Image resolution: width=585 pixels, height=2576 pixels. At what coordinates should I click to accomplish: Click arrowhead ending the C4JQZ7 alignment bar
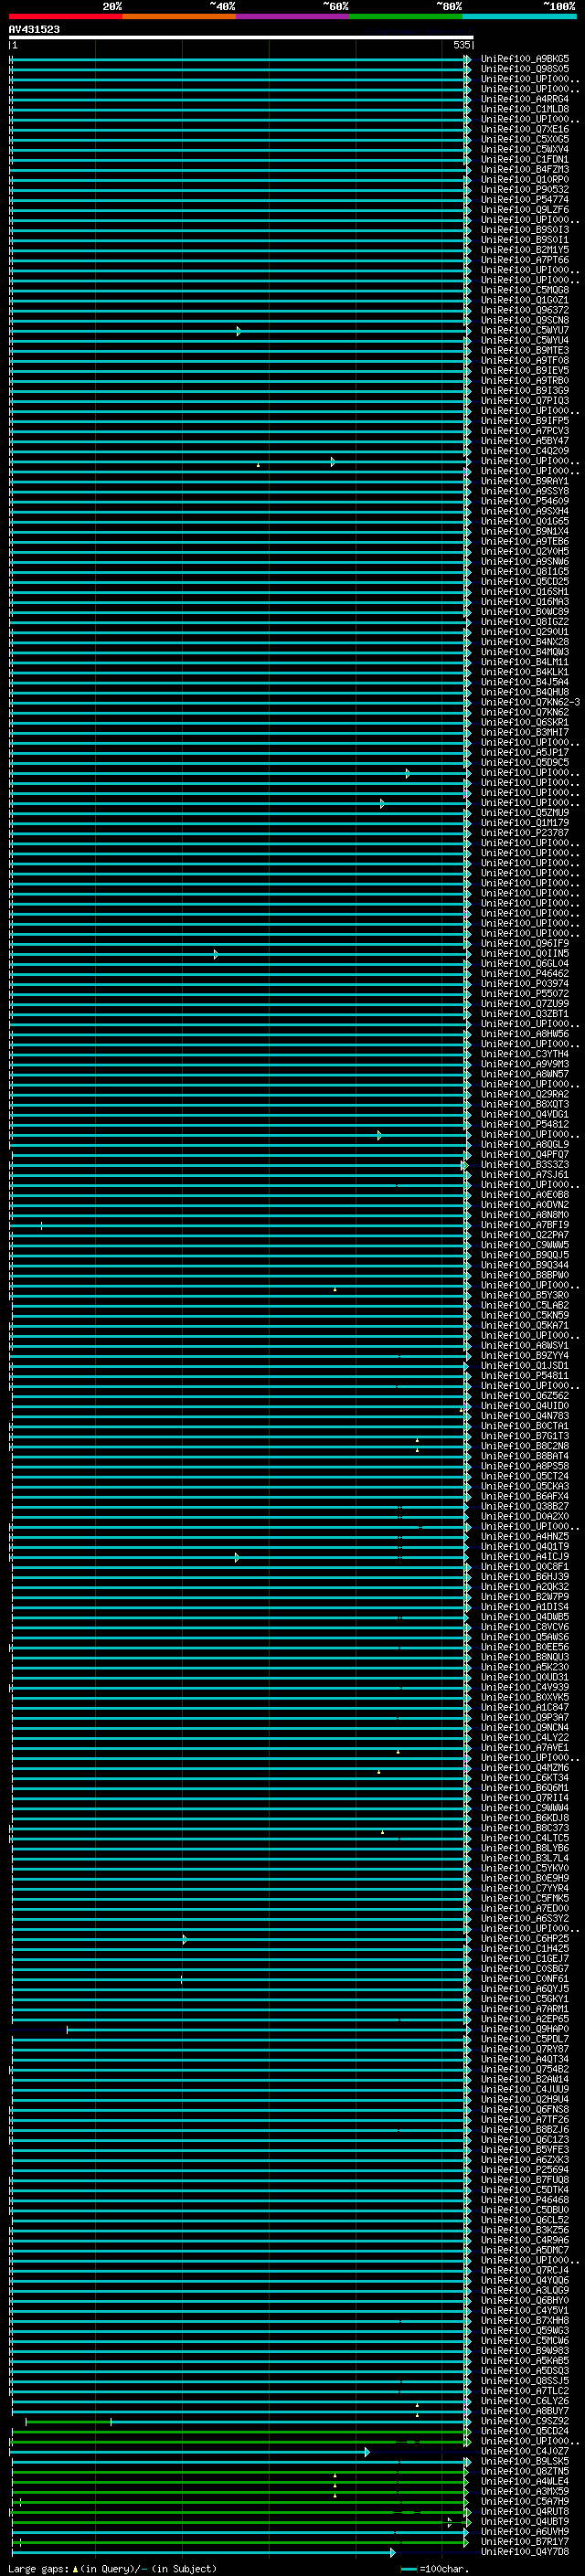click(x=367, y=2452)
